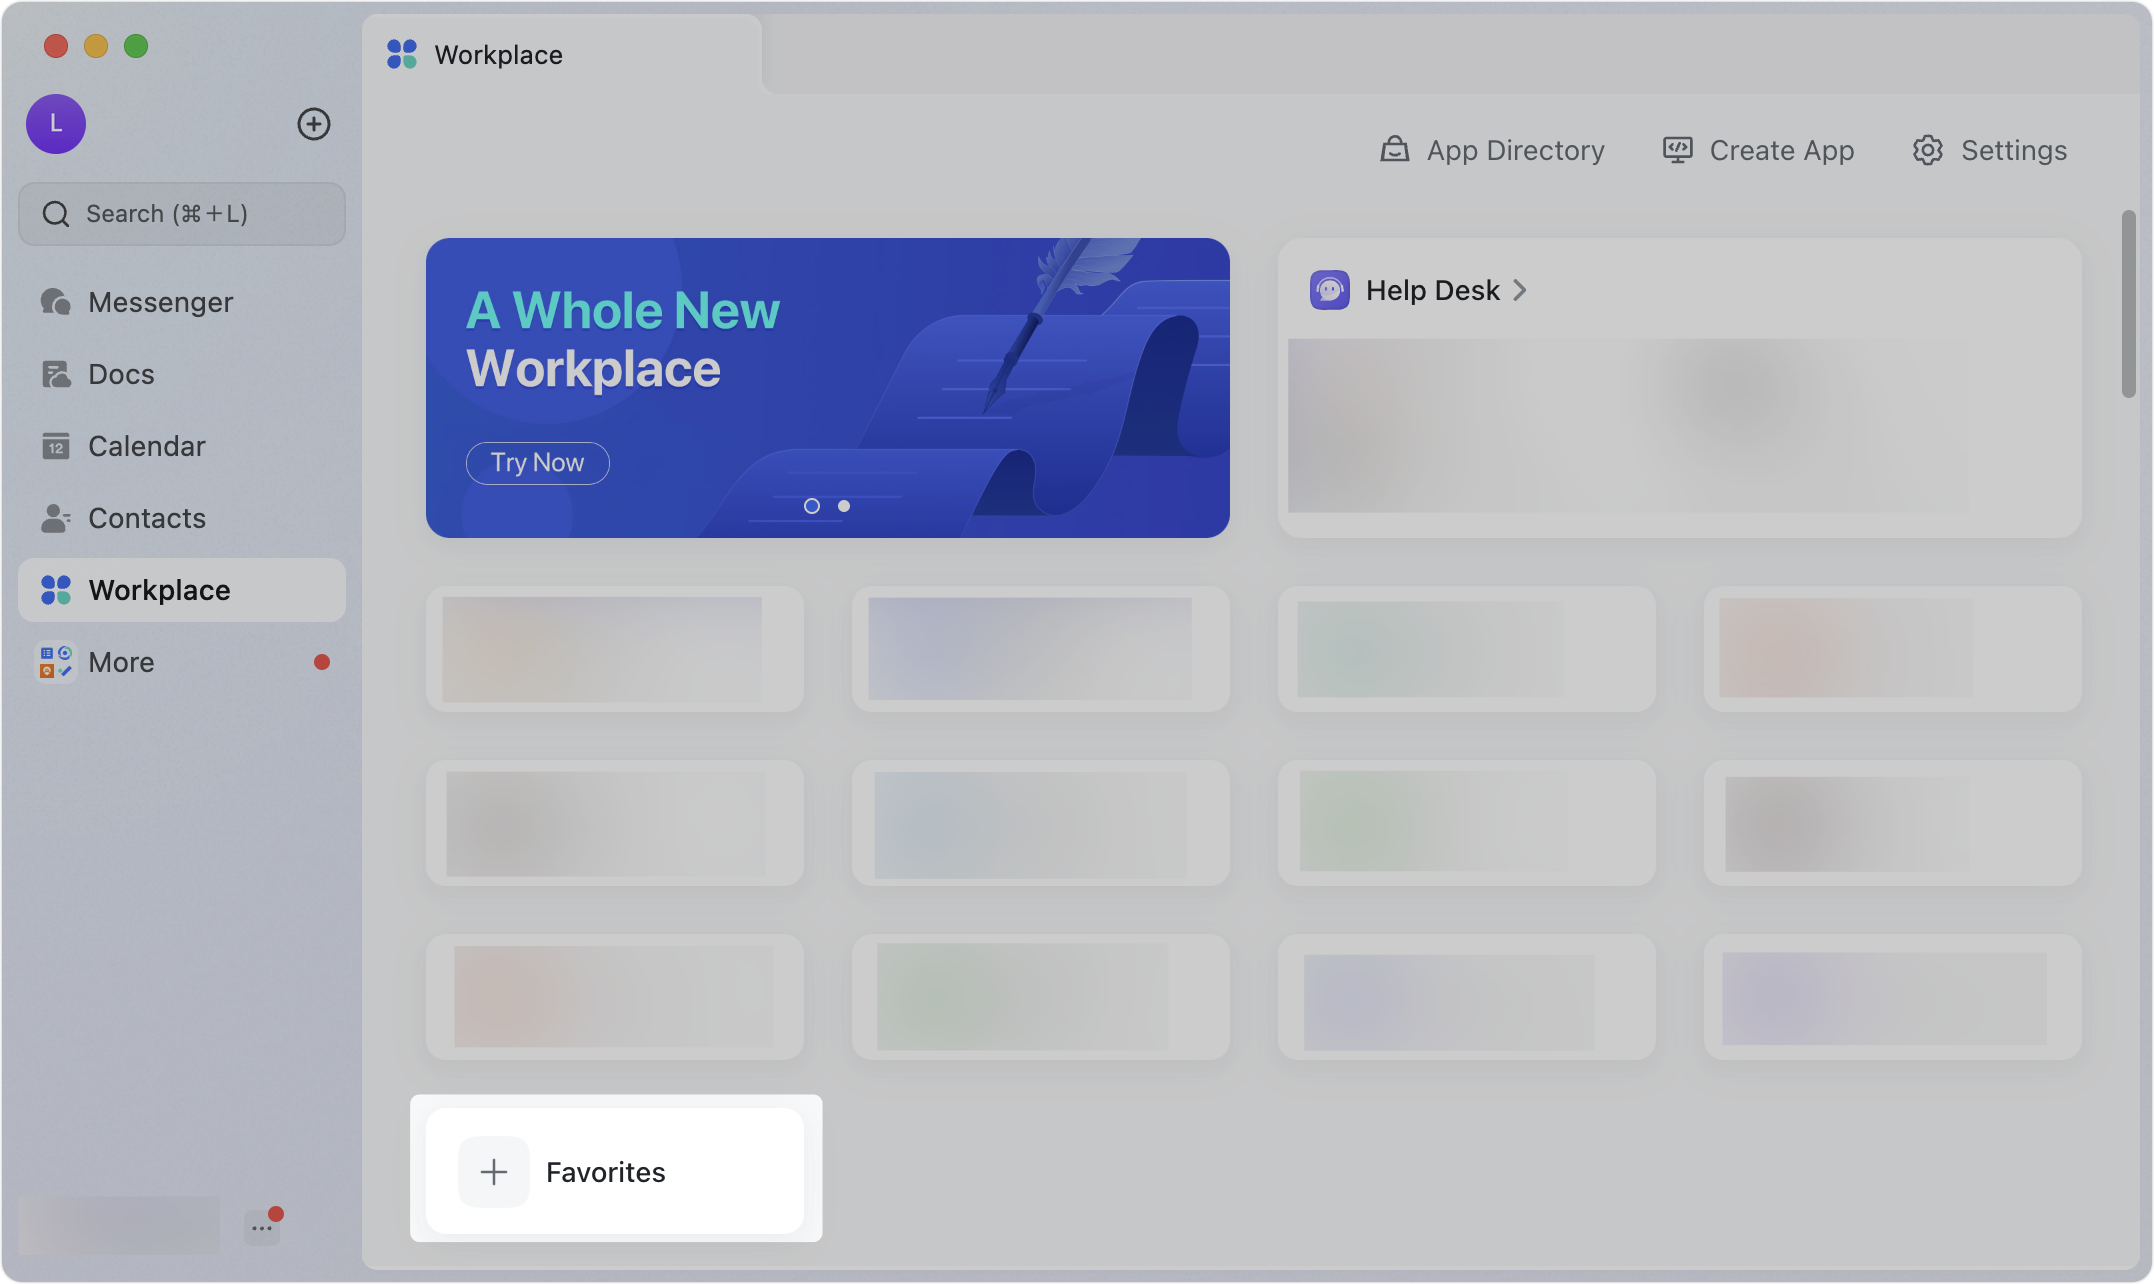This screenshot has height=1284, width=2154.
Task: Click the Settings gear icon
Action: 1928,150
